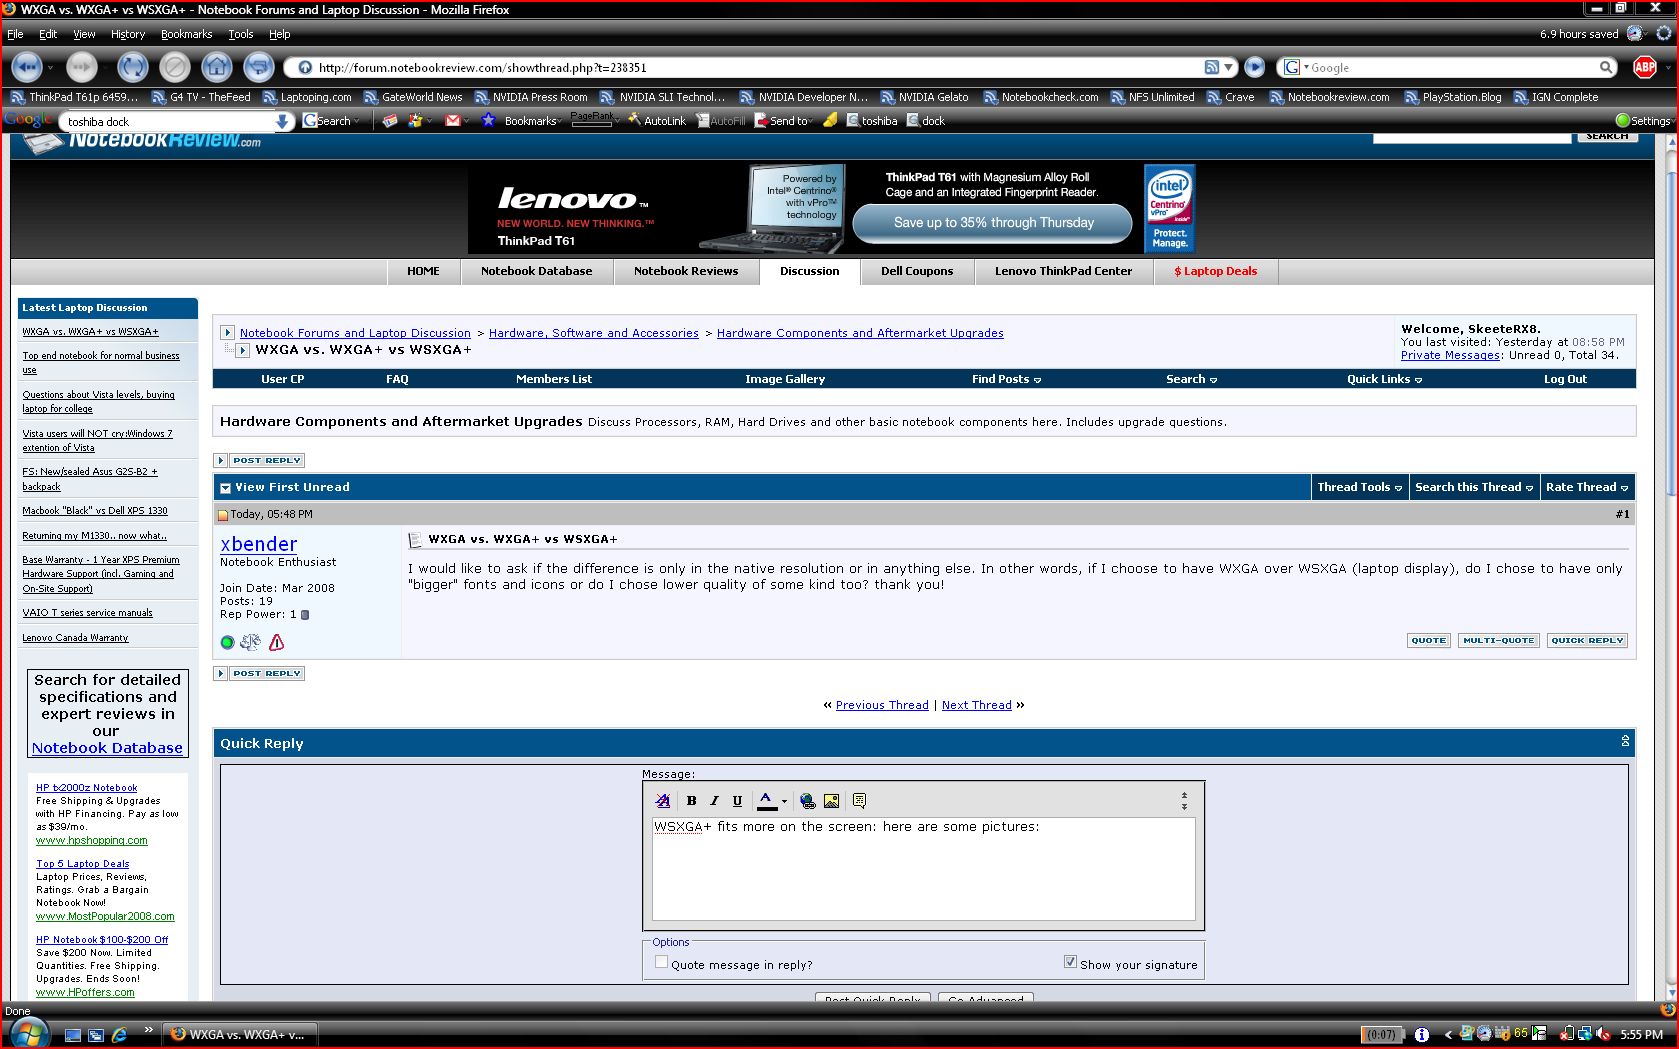Open the Tools menu
Image resolution: width=1679 pixels, height=1049 pixels.
240,34
